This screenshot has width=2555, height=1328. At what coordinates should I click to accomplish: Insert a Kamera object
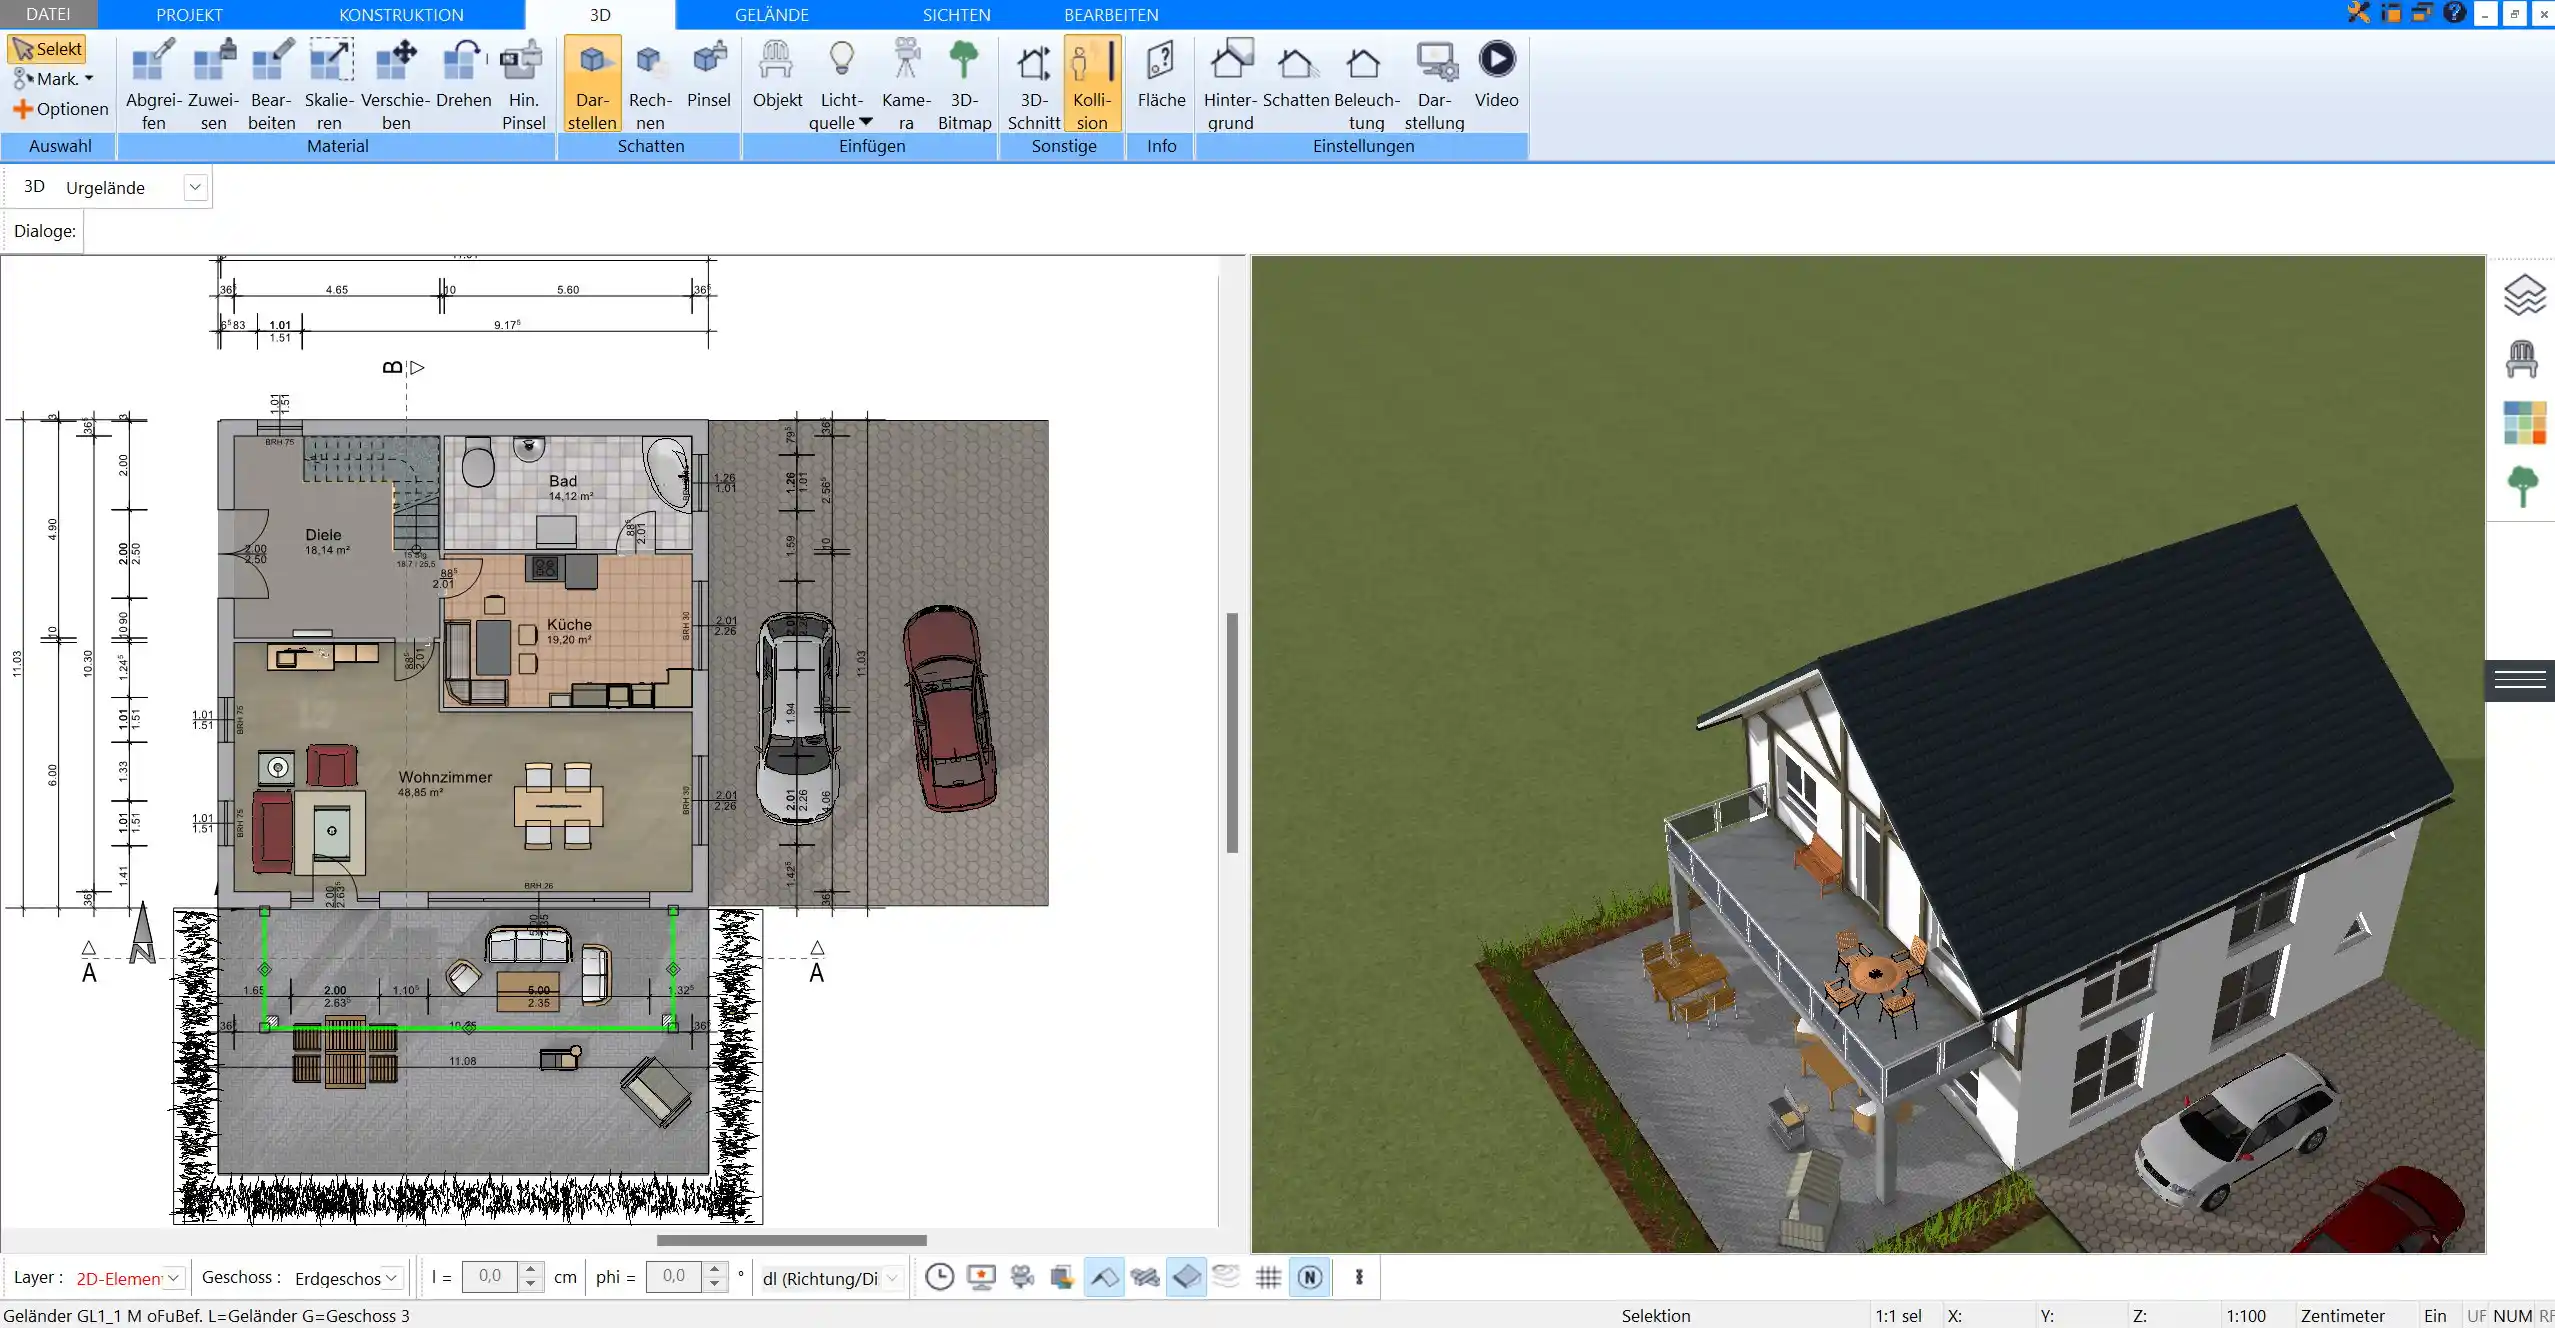[906, 84]
